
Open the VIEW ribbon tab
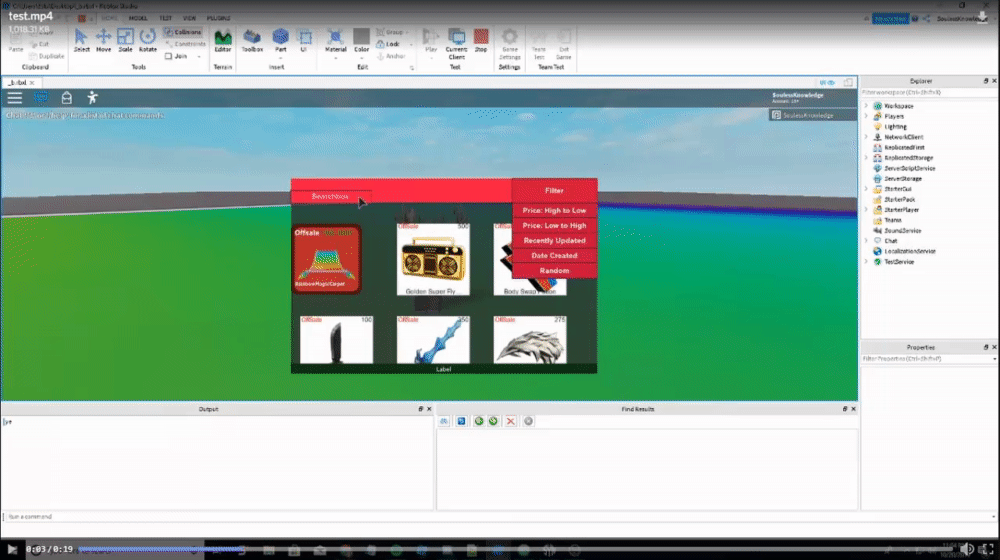189,18
